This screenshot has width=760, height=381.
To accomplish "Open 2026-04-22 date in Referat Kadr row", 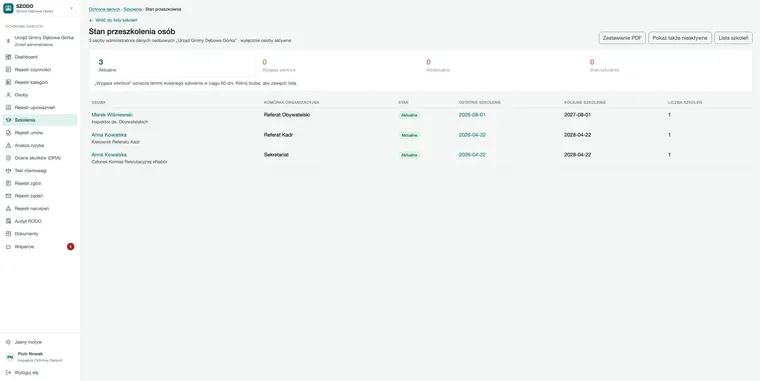I will pos(472,135).
